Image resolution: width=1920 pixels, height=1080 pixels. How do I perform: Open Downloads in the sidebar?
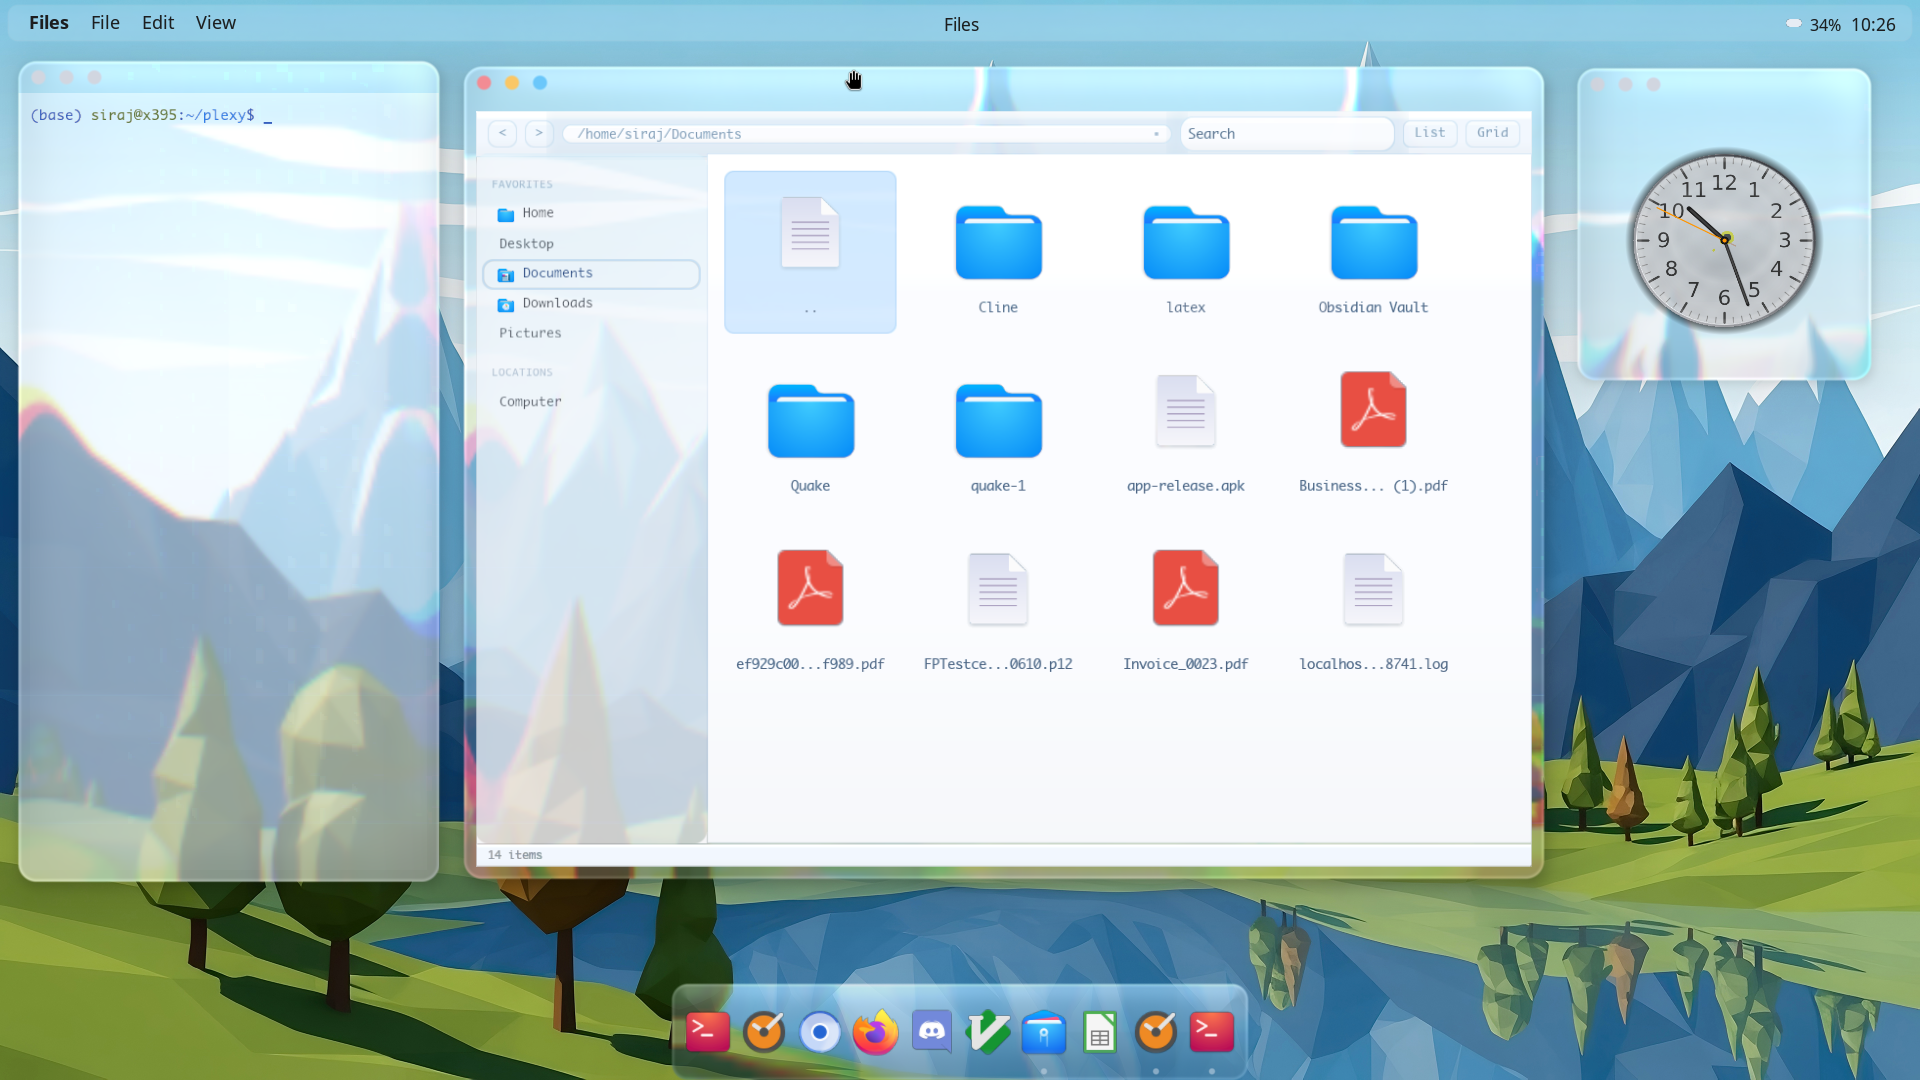click(x=557, y=303)
